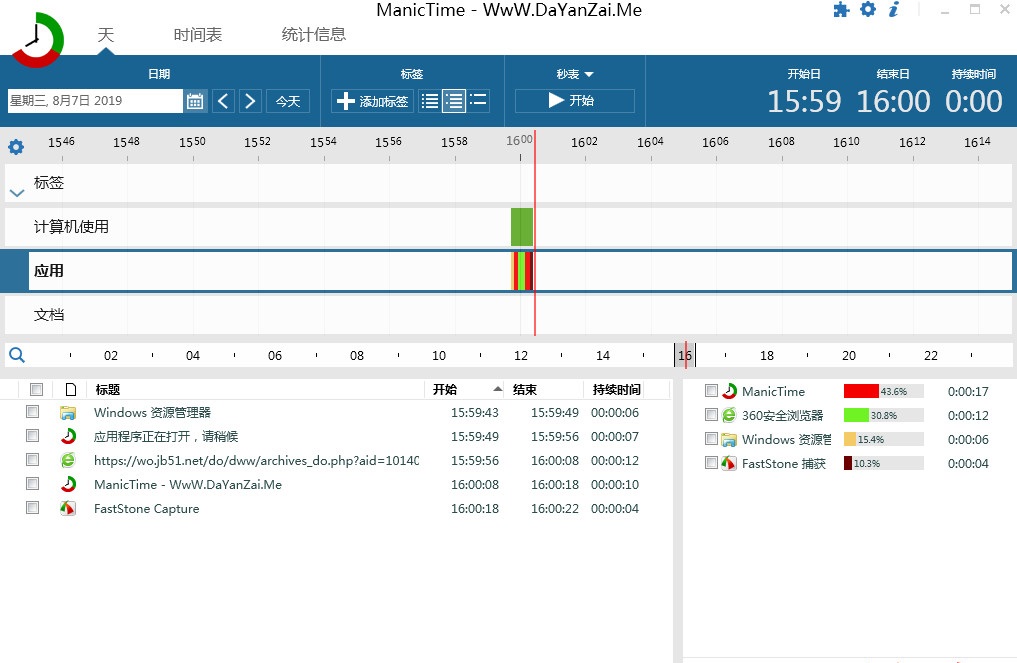This screenshot has height=663, width=1017.
Task: Enable the 360安全浏览器 checkbox in summary
Action: [x=711, y=415]
